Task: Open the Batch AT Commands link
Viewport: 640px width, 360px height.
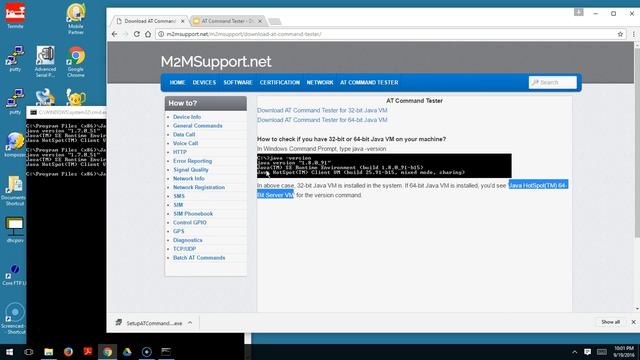Action: 199,258
